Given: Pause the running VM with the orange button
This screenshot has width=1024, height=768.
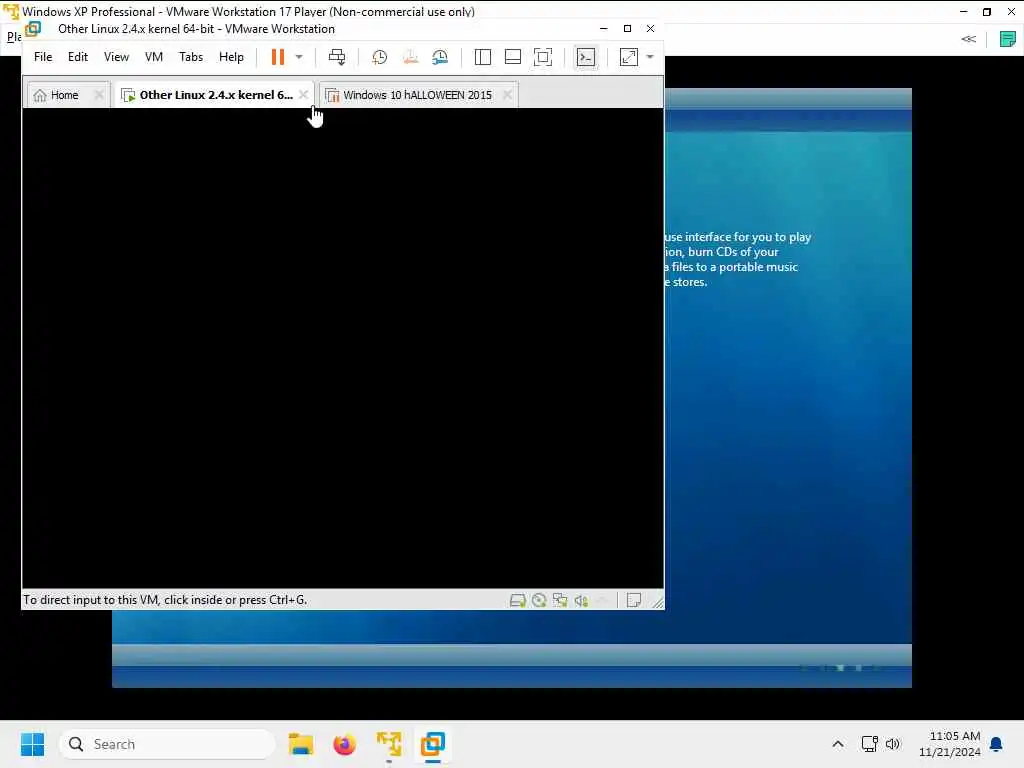Looking at the screenshot, I should point(278,57).
